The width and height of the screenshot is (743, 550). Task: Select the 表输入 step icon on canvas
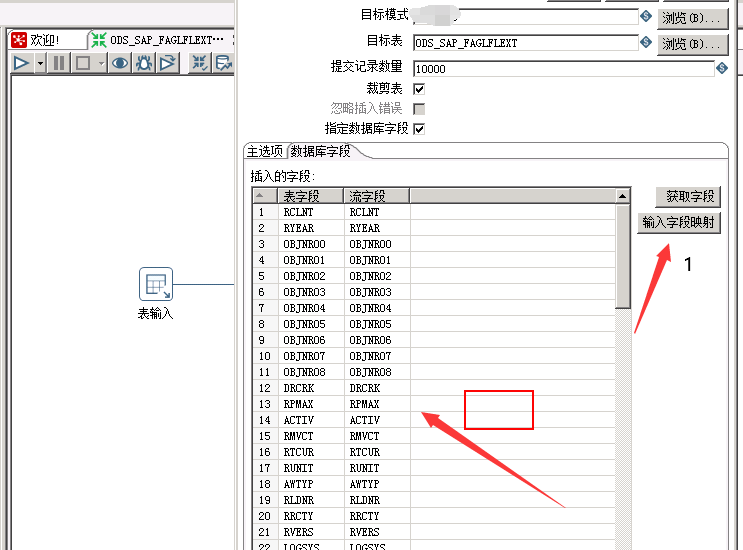pyautogui.click(x=156, y=284)
